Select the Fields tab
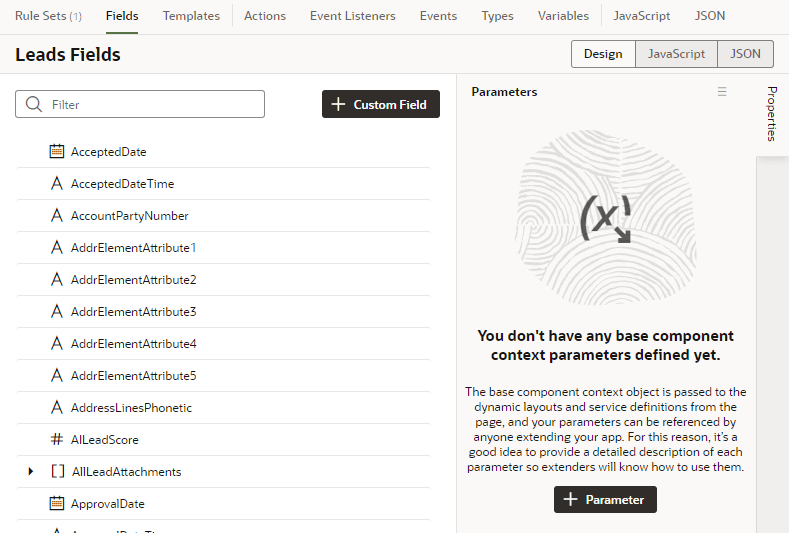 tap(122, 16)
